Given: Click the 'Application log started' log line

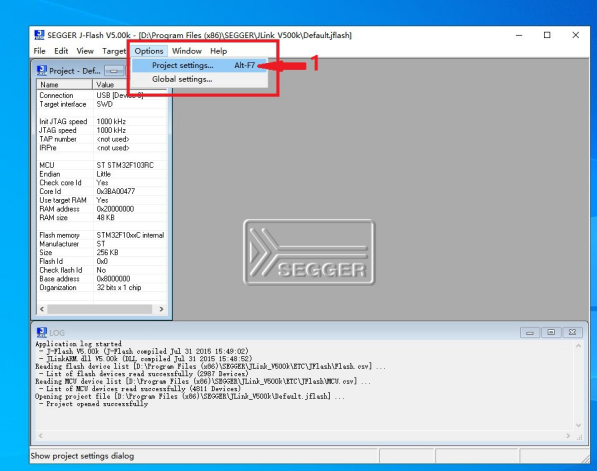Looking at the screenshot, I should (x=78, y=344).
